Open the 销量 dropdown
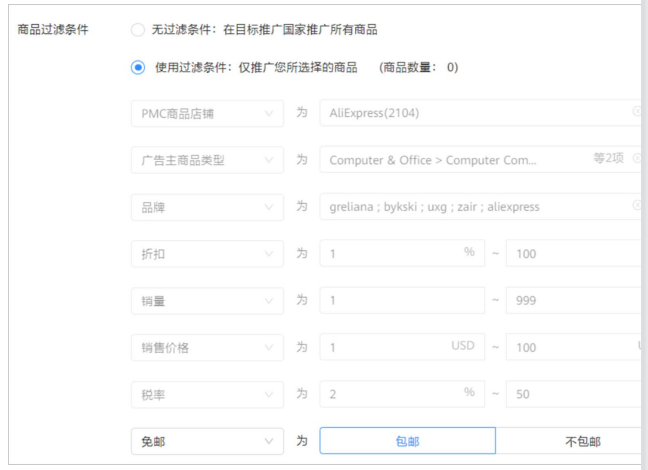This screenshot has height=470, width=648. 207,301
